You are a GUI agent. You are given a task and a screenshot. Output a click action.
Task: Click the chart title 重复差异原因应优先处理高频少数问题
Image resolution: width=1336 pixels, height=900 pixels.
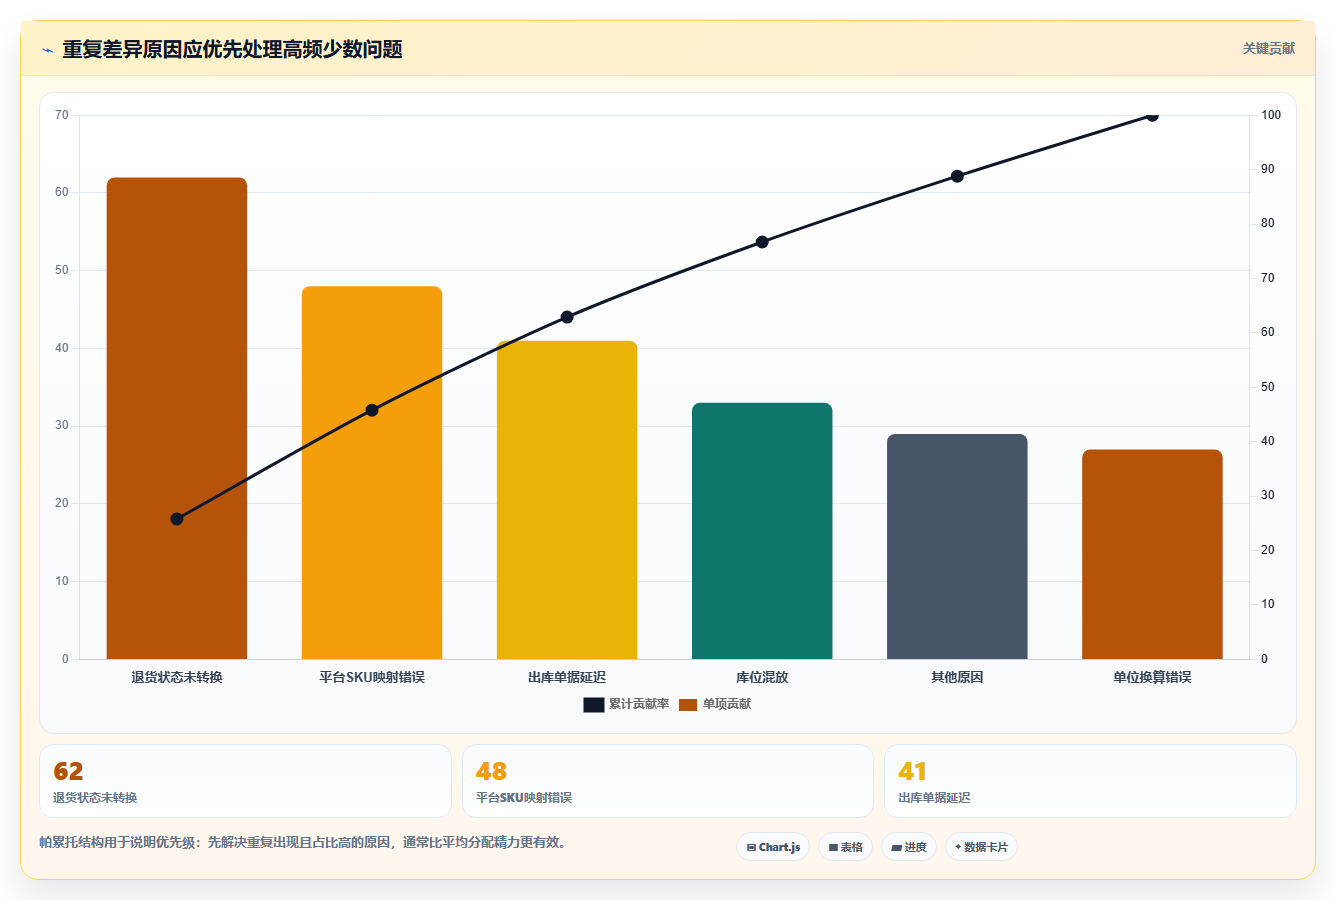point(232,49)
